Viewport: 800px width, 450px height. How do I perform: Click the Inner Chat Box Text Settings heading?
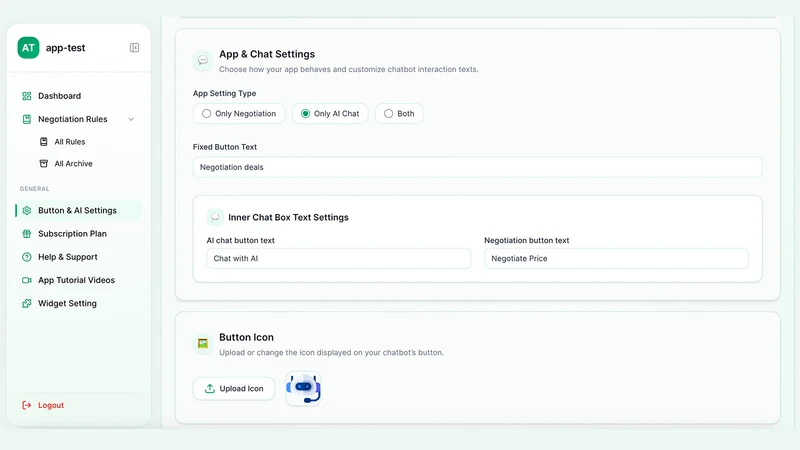(x=288, y=217)
